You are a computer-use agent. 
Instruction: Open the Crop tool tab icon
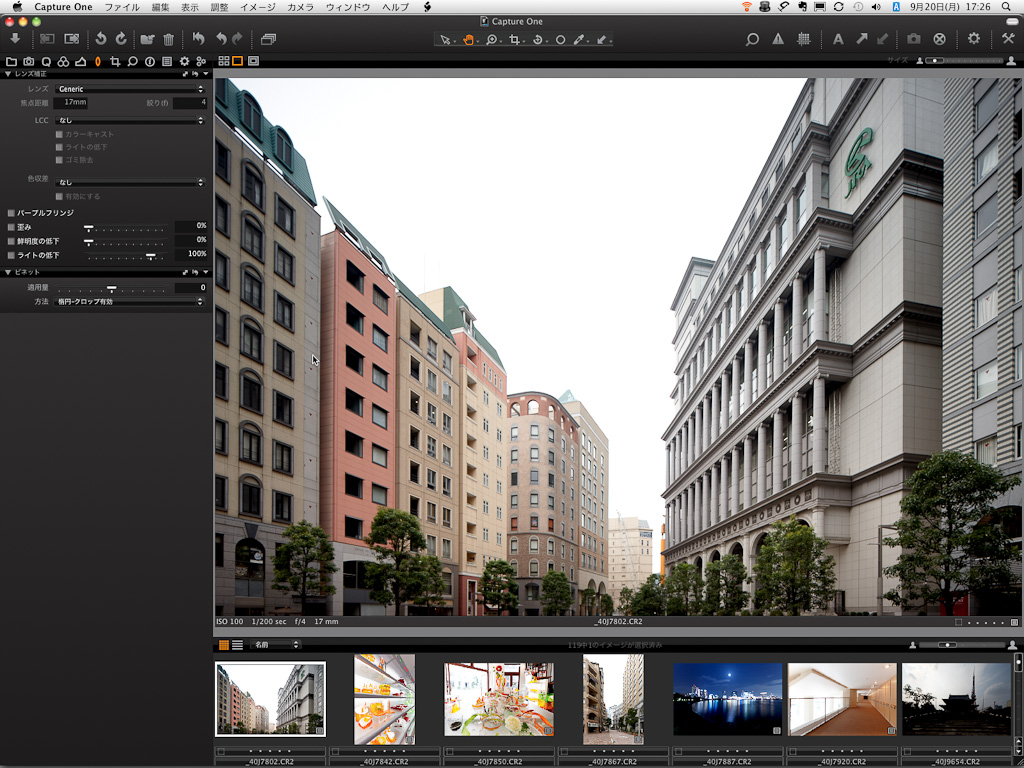click(115, 62)
